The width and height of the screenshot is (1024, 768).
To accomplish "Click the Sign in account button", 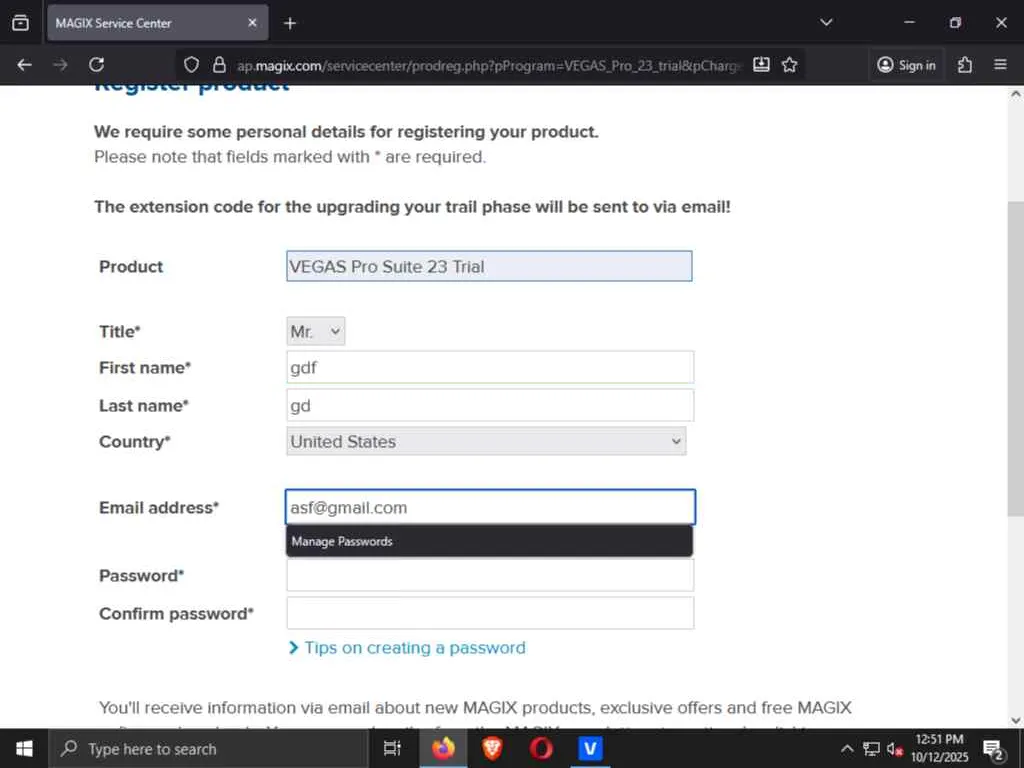I will tap(906, 65).
